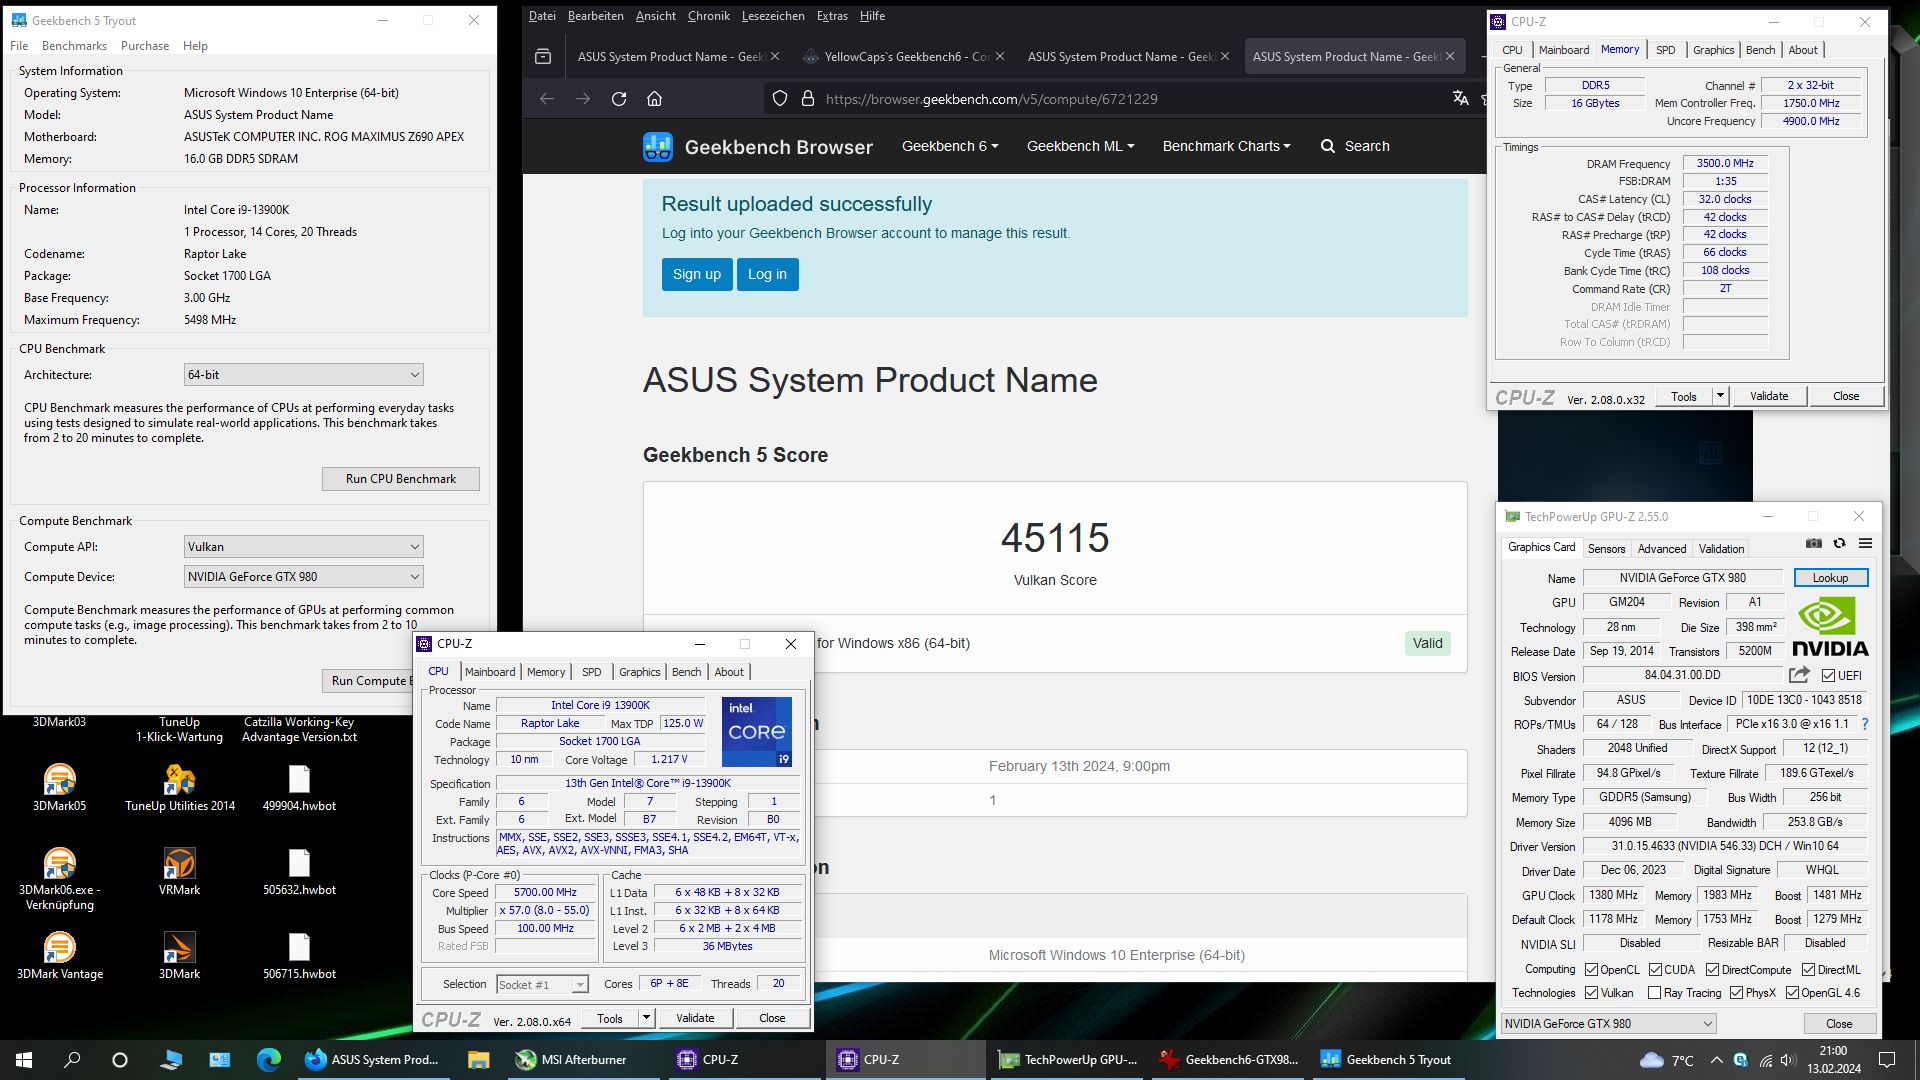The height and width of the screenshot is (1080, 1920).
Task: Click the Valid badge on result
Action: [1427, 643]
